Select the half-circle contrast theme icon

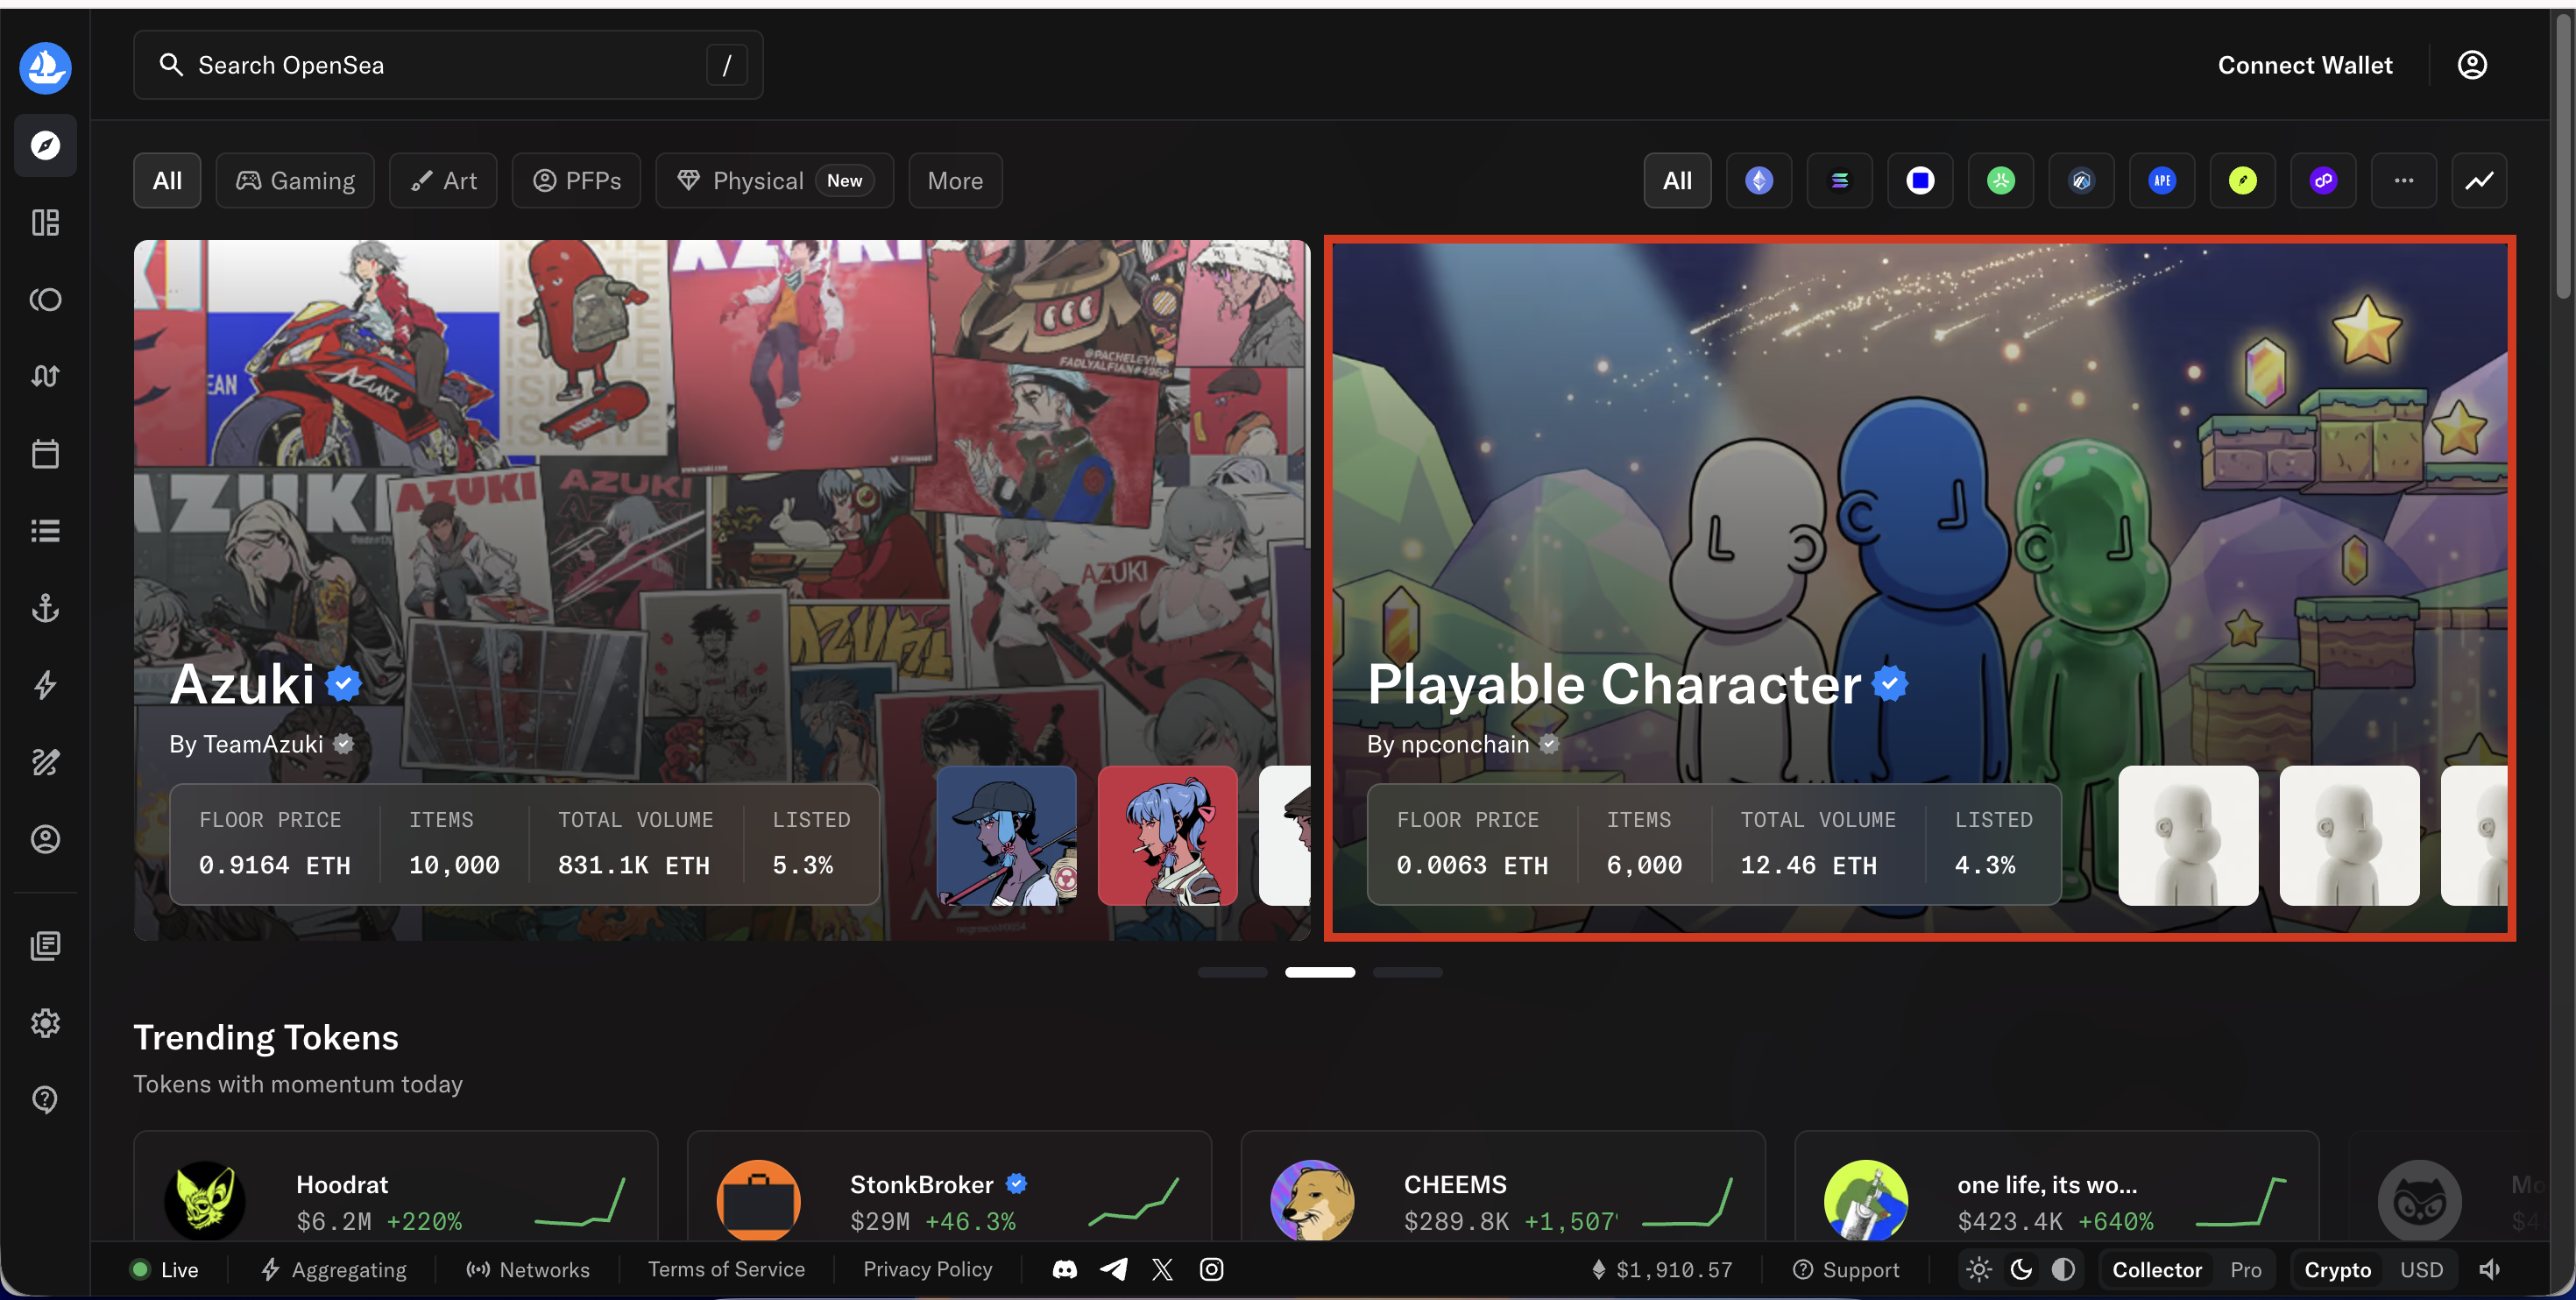pos(2063,1269)
